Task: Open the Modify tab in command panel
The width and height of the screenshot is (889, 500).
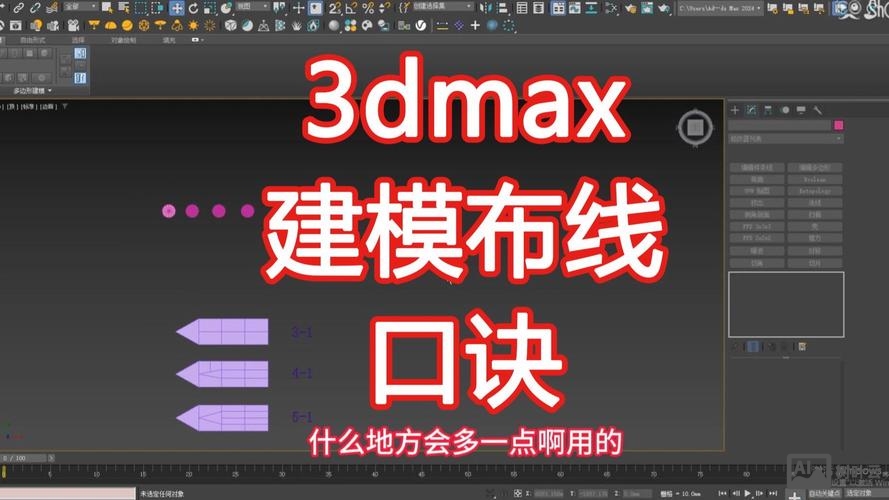Action: 751,110
